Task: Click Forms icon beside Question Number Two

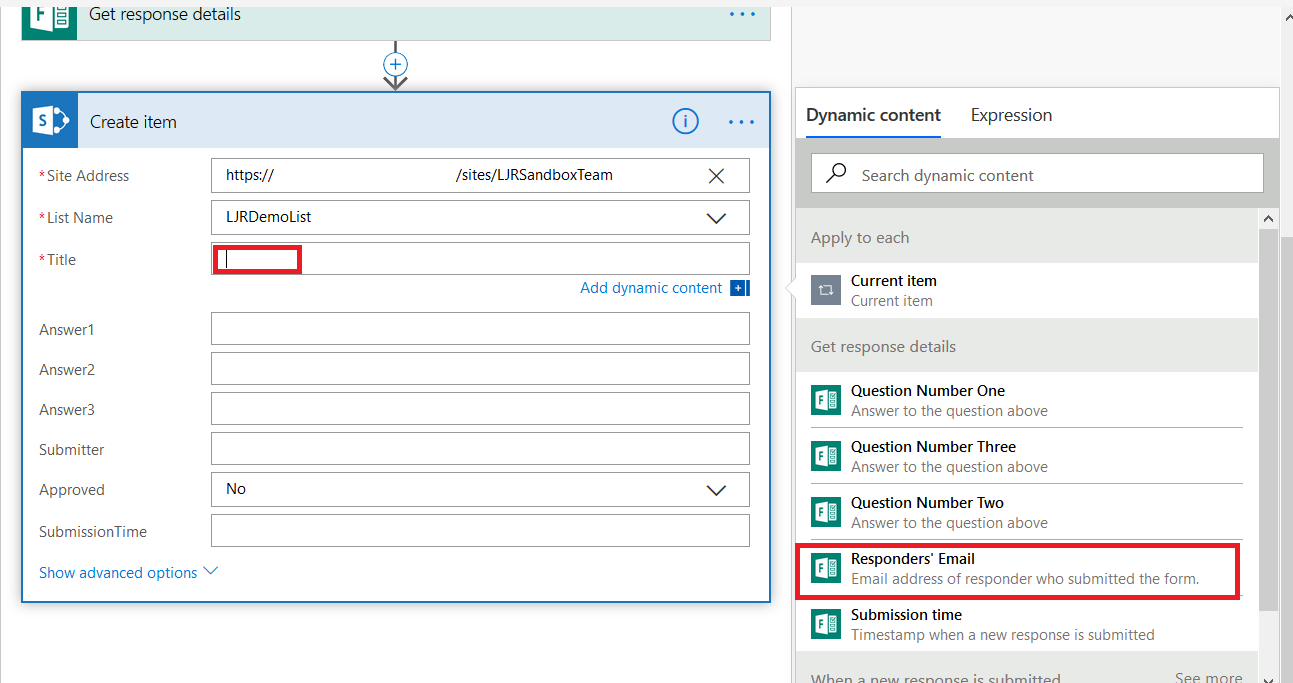Action: point(826,512)
